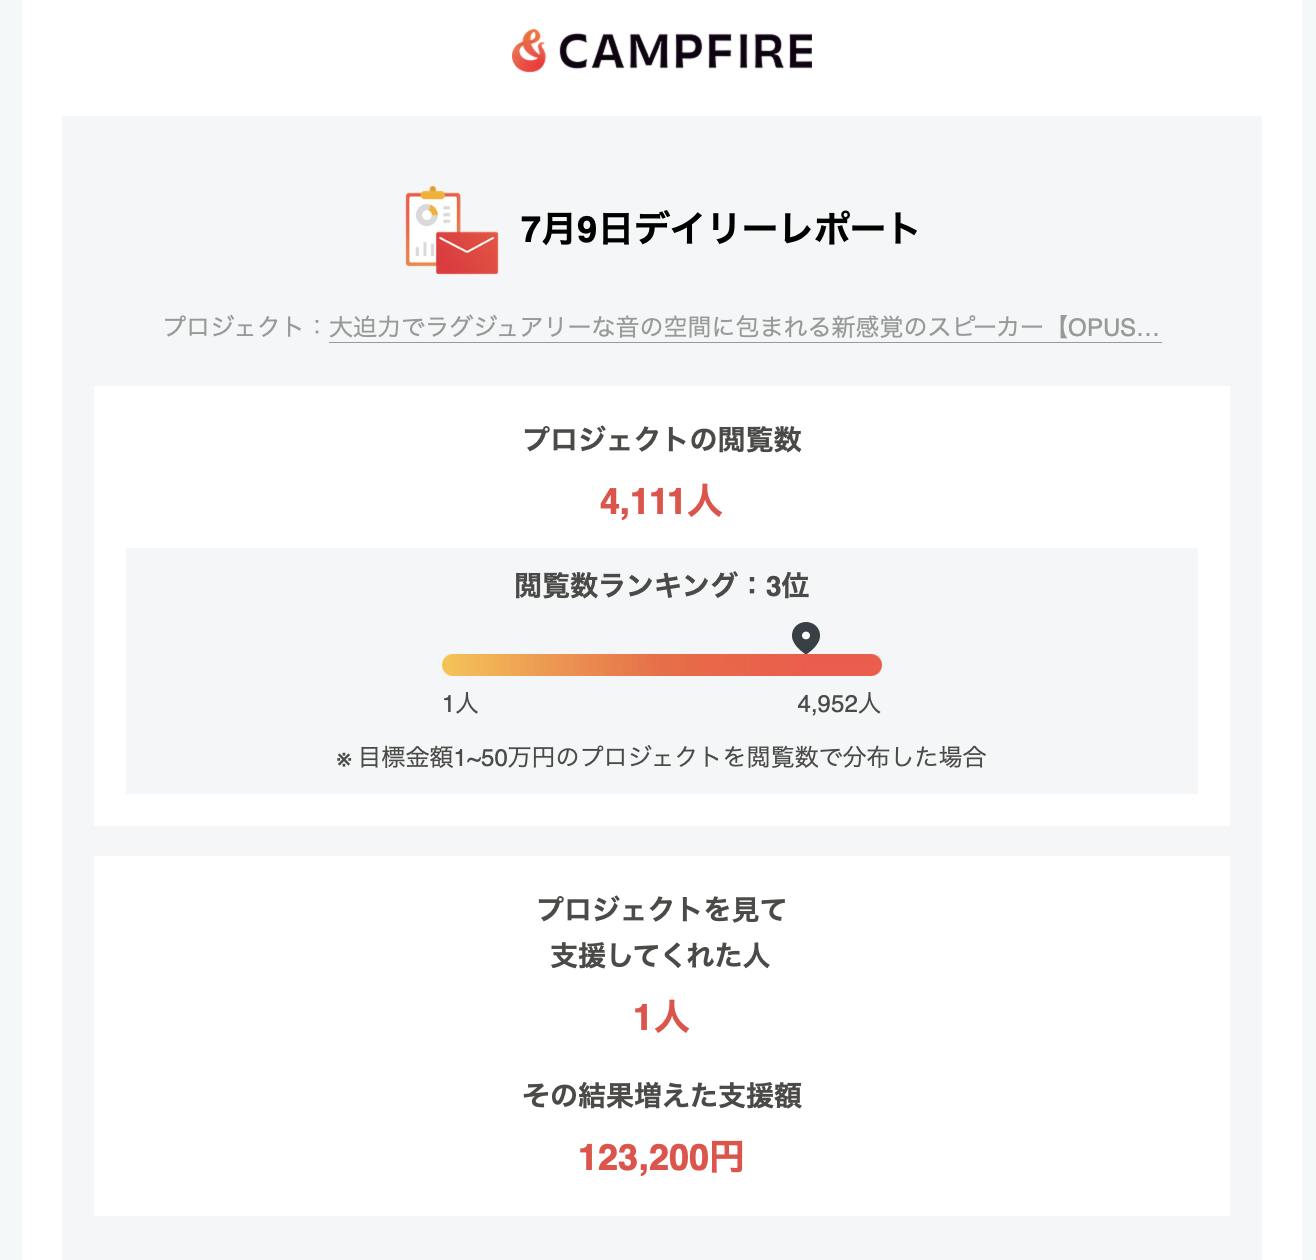Screen dimensions: 1316x1260
Task: Click the 123,200円 support amount
Action: point(661,1158)
